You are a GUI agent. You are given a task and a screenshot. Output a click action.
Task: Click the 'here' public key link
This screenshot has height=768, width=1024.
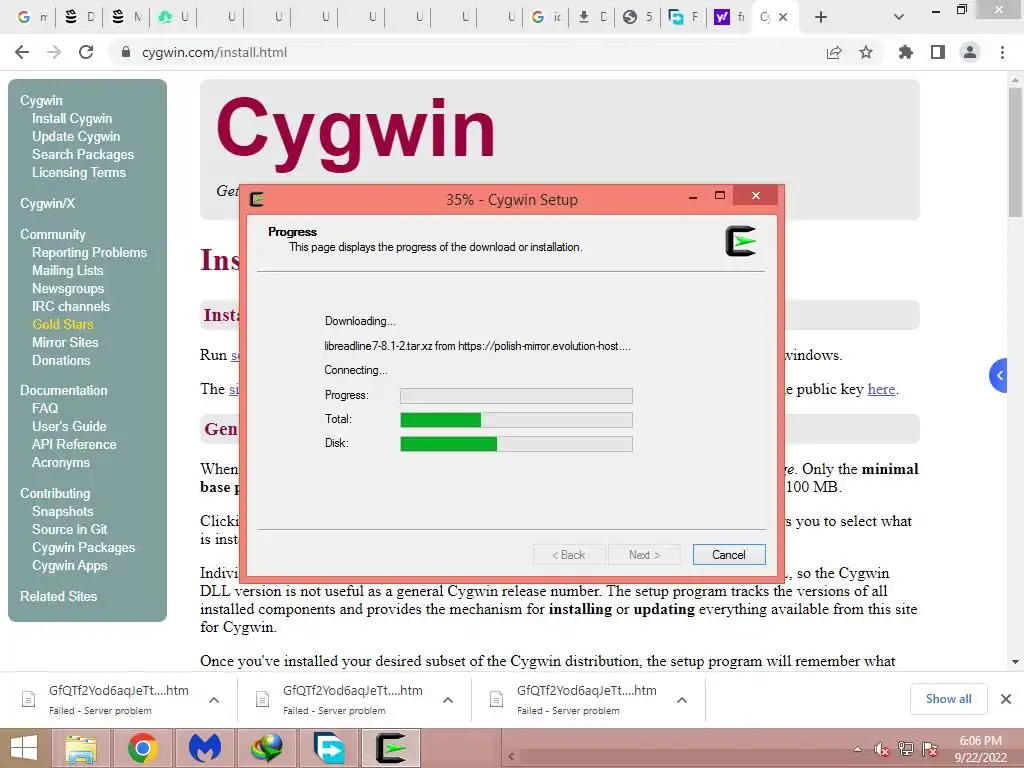pos(881,389)
